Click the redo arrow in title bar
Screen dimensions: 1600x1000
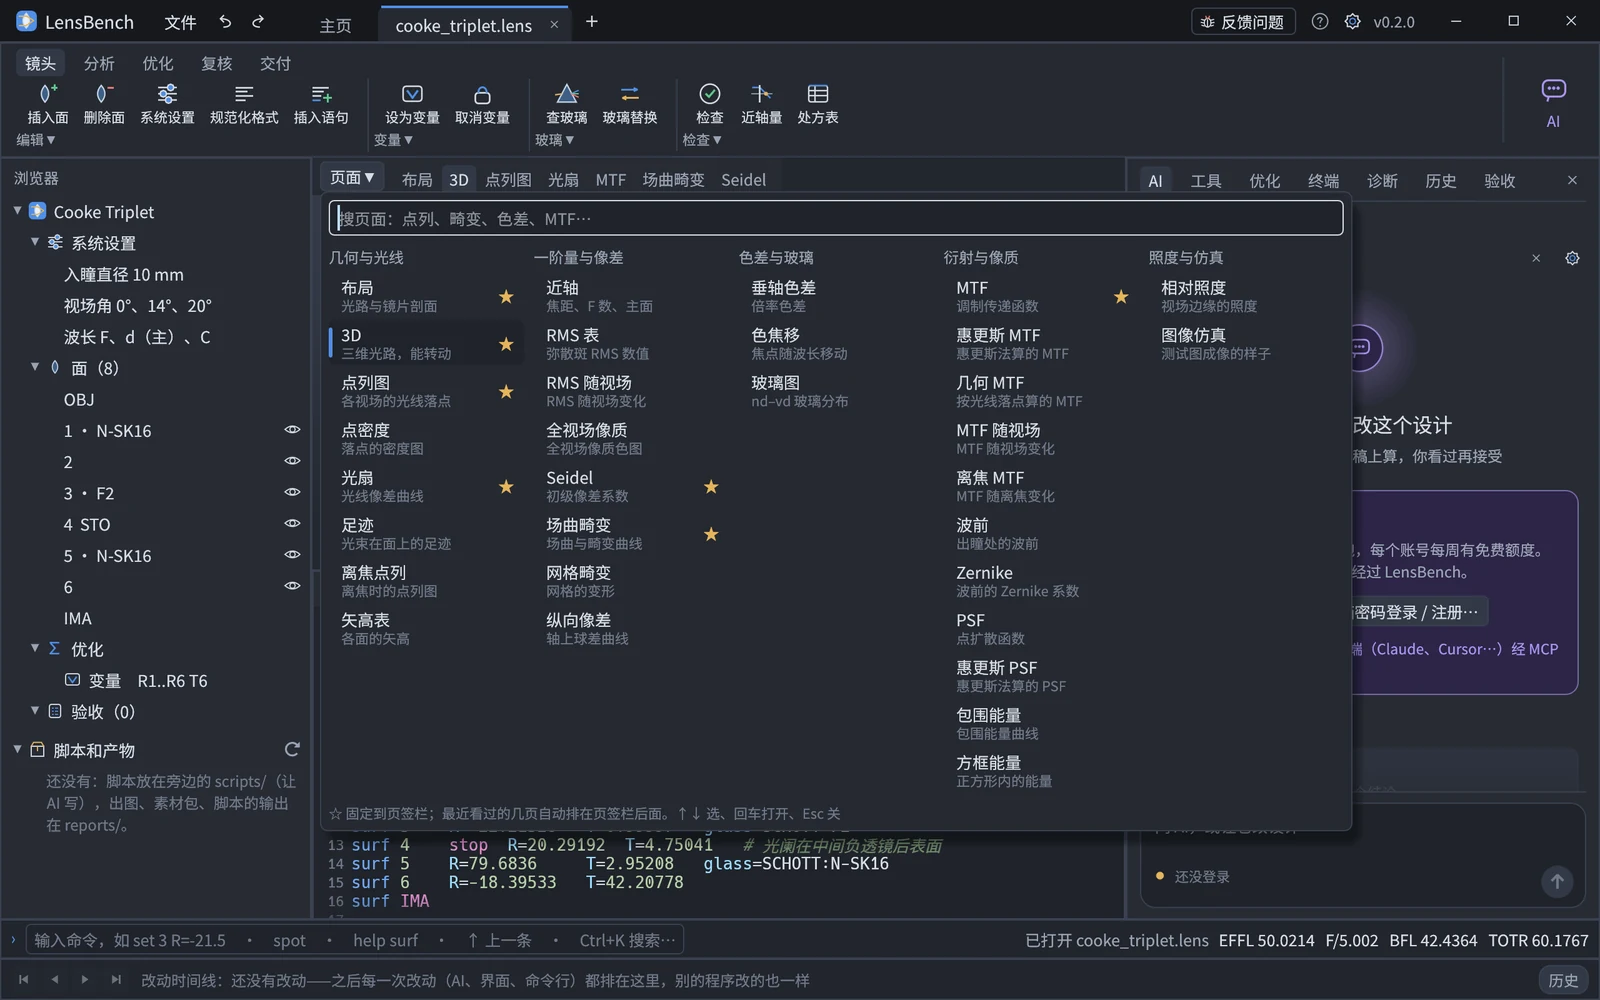258,22
